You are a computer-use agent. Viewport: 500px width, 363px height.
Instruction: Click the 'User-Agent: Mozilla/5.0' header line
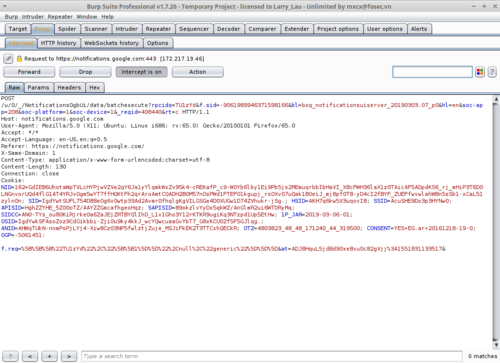click(x=148, y=126)
